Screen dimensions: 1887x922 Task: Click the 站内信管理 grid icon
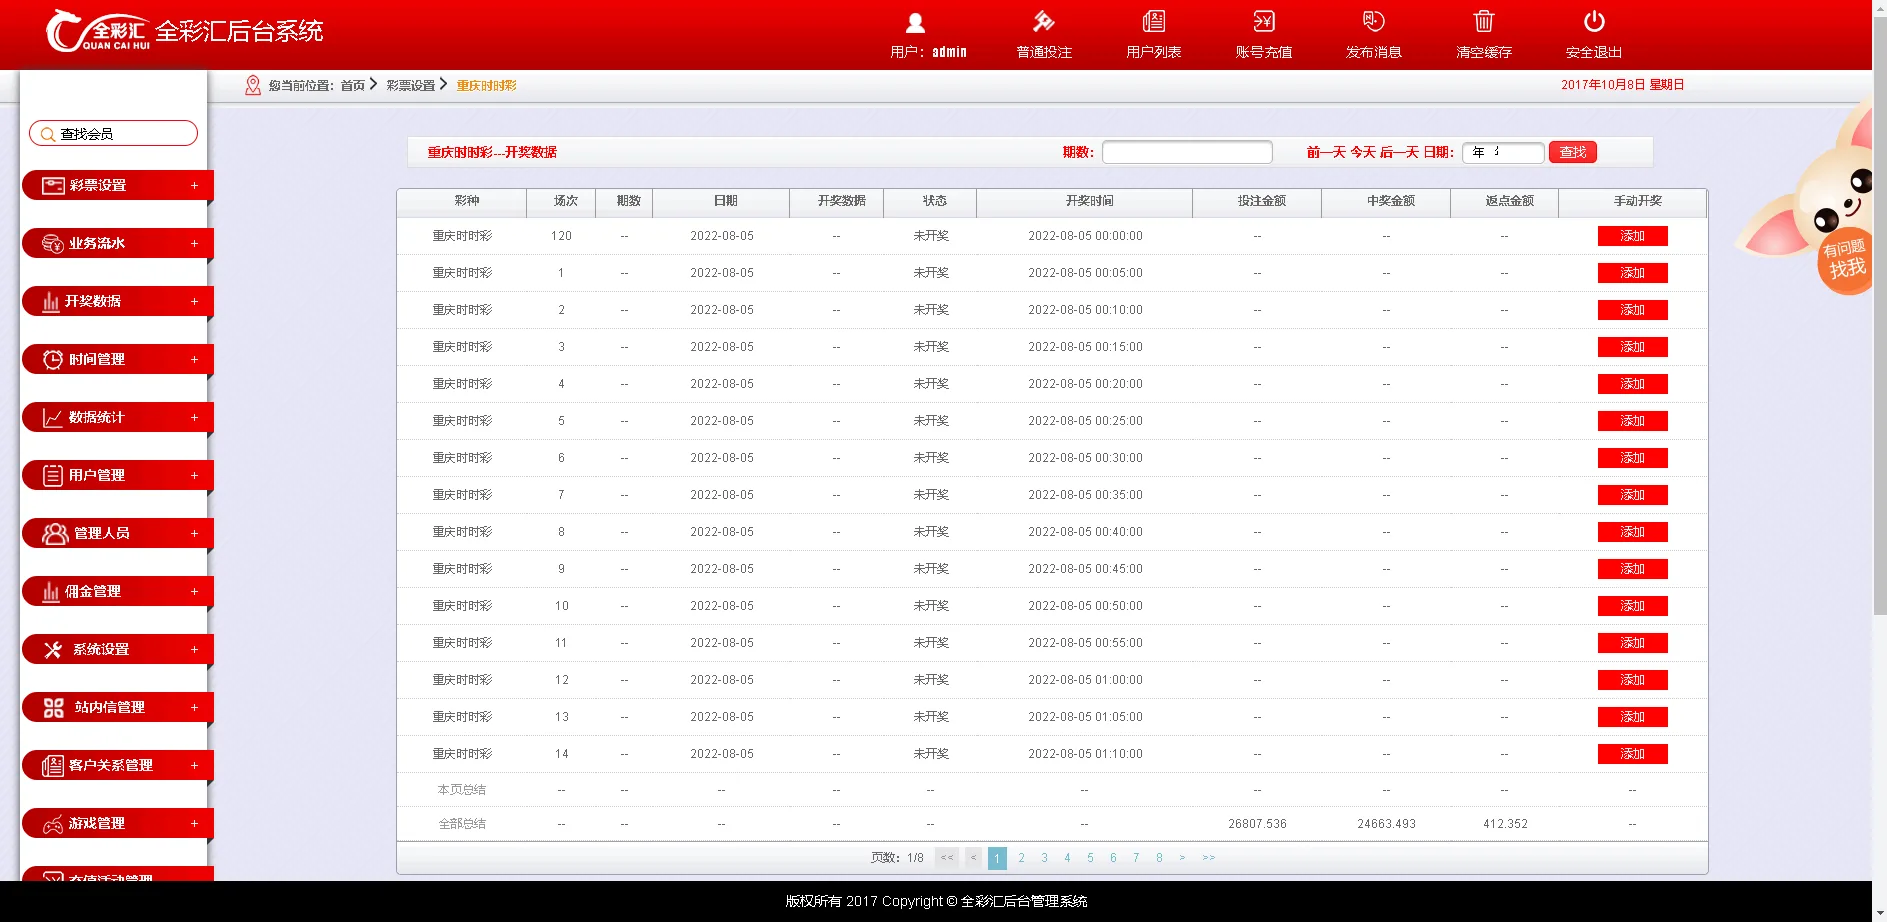coord(54,707)
